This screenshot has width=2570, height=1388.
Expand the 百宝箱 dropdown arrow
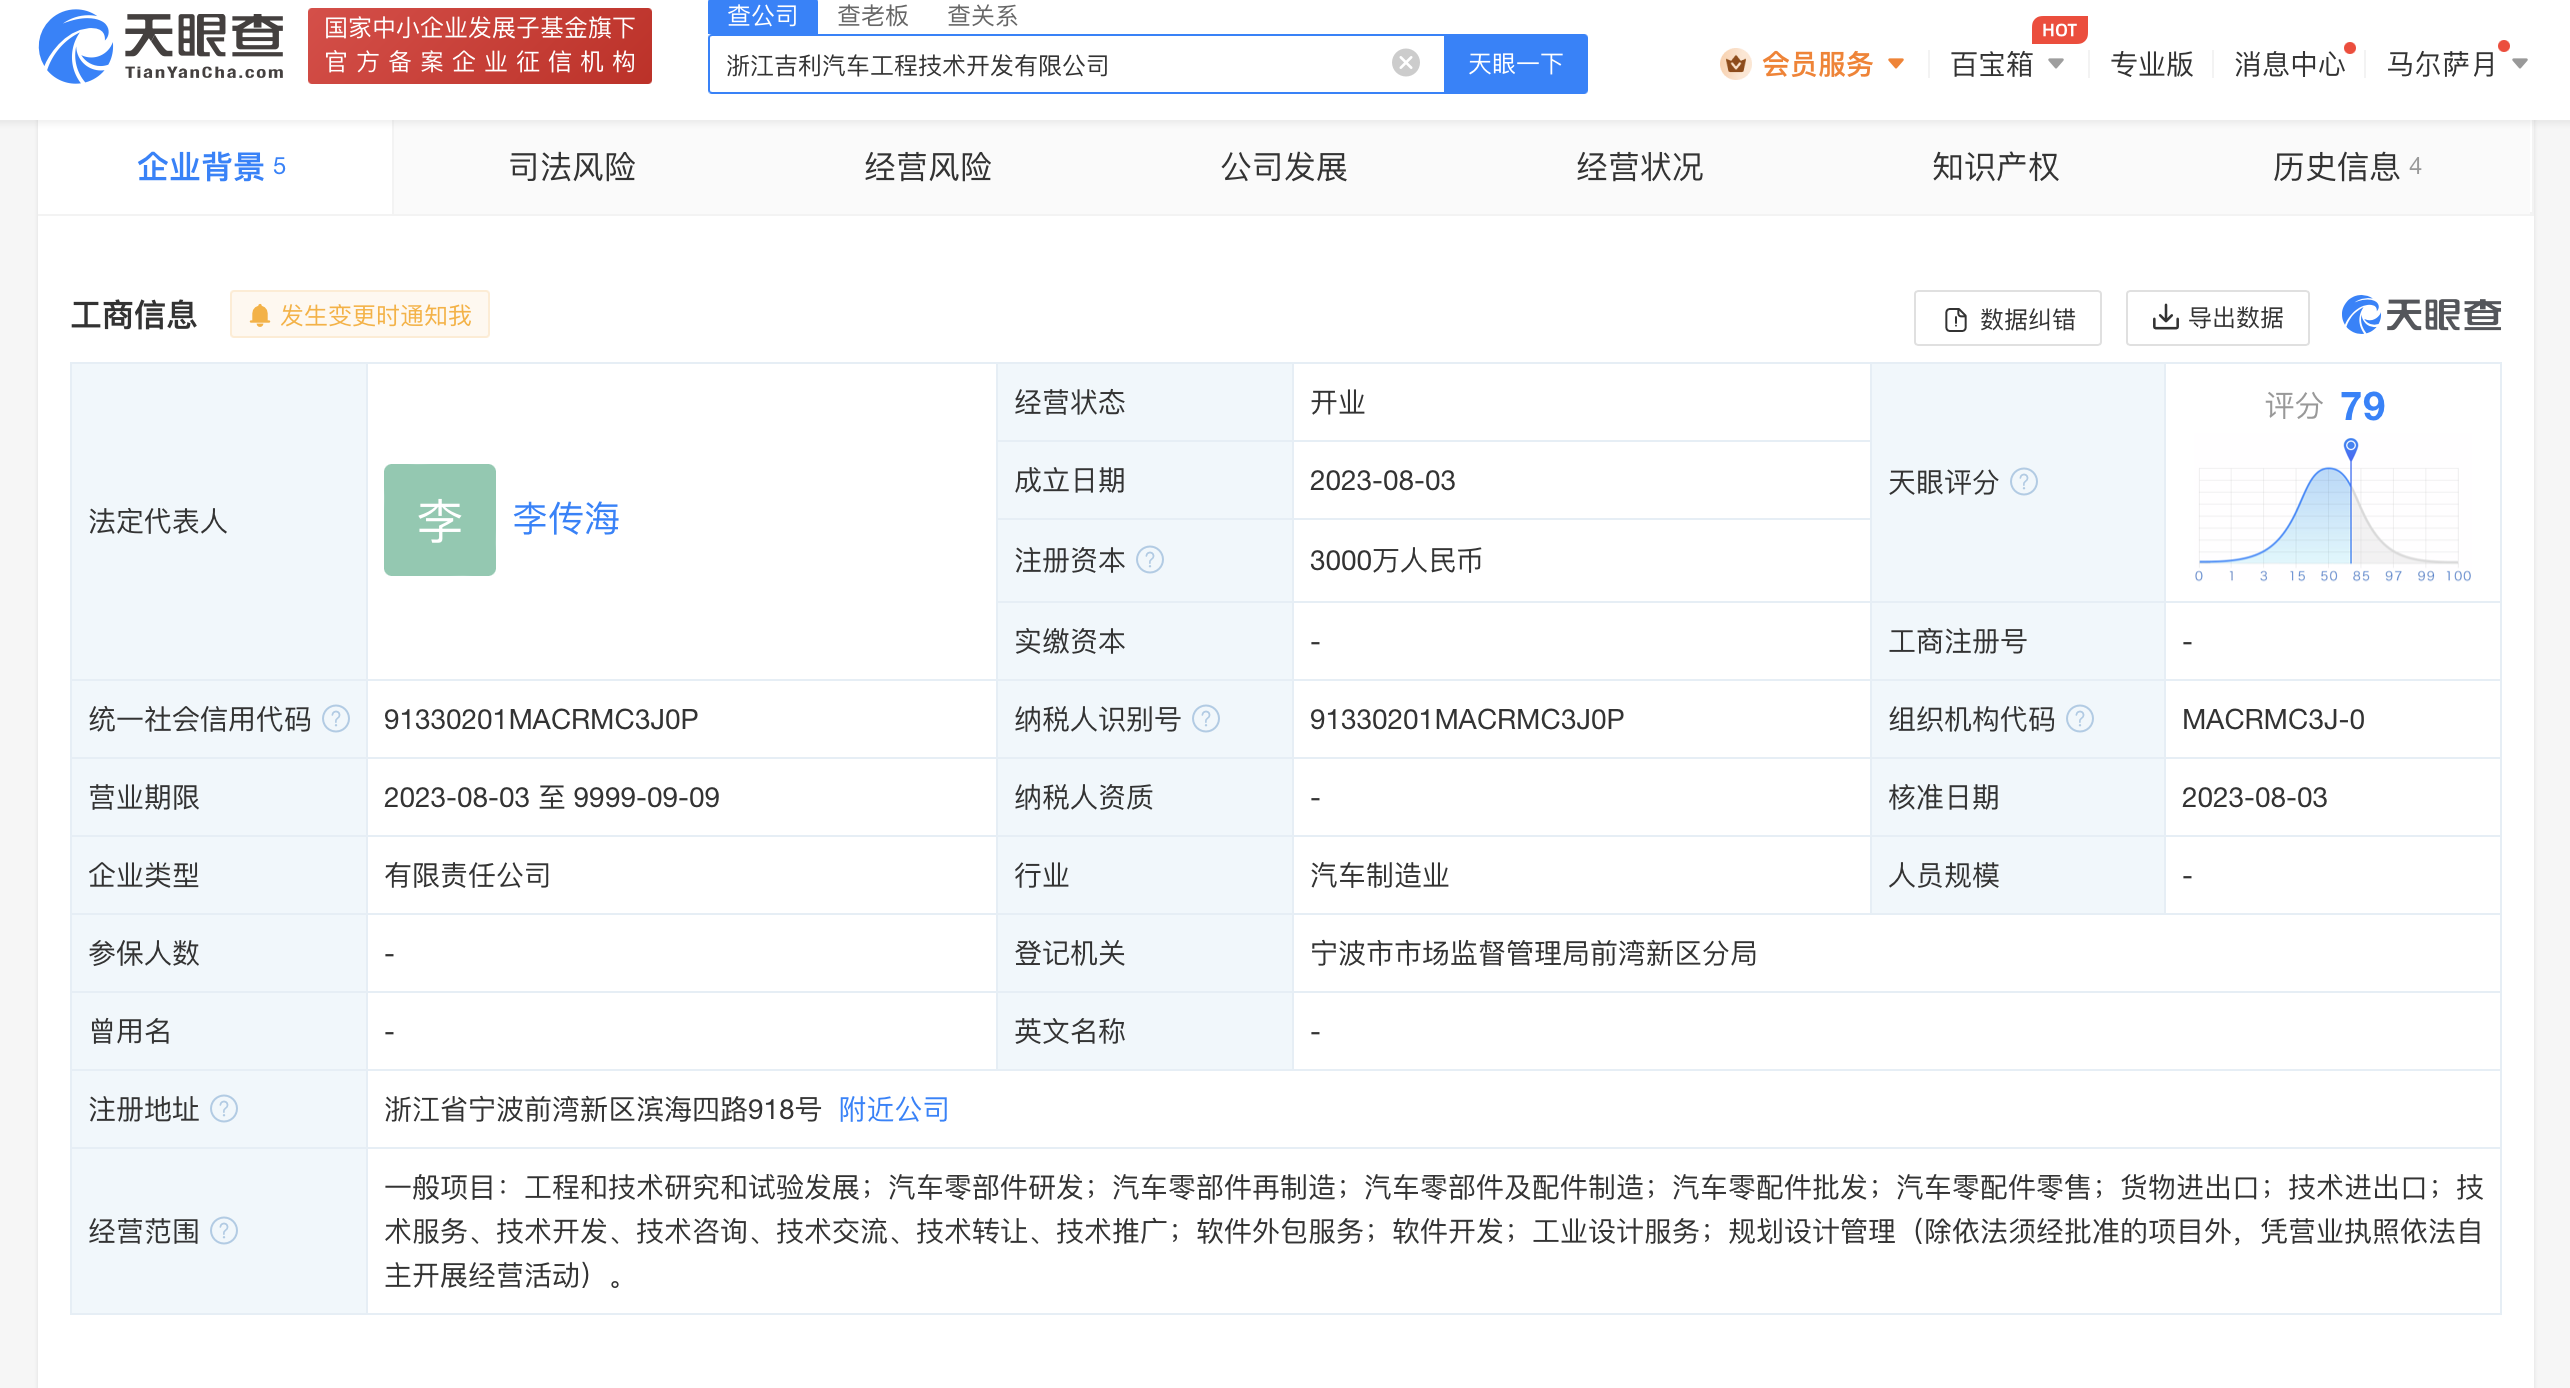click(x=2056, y=64)
